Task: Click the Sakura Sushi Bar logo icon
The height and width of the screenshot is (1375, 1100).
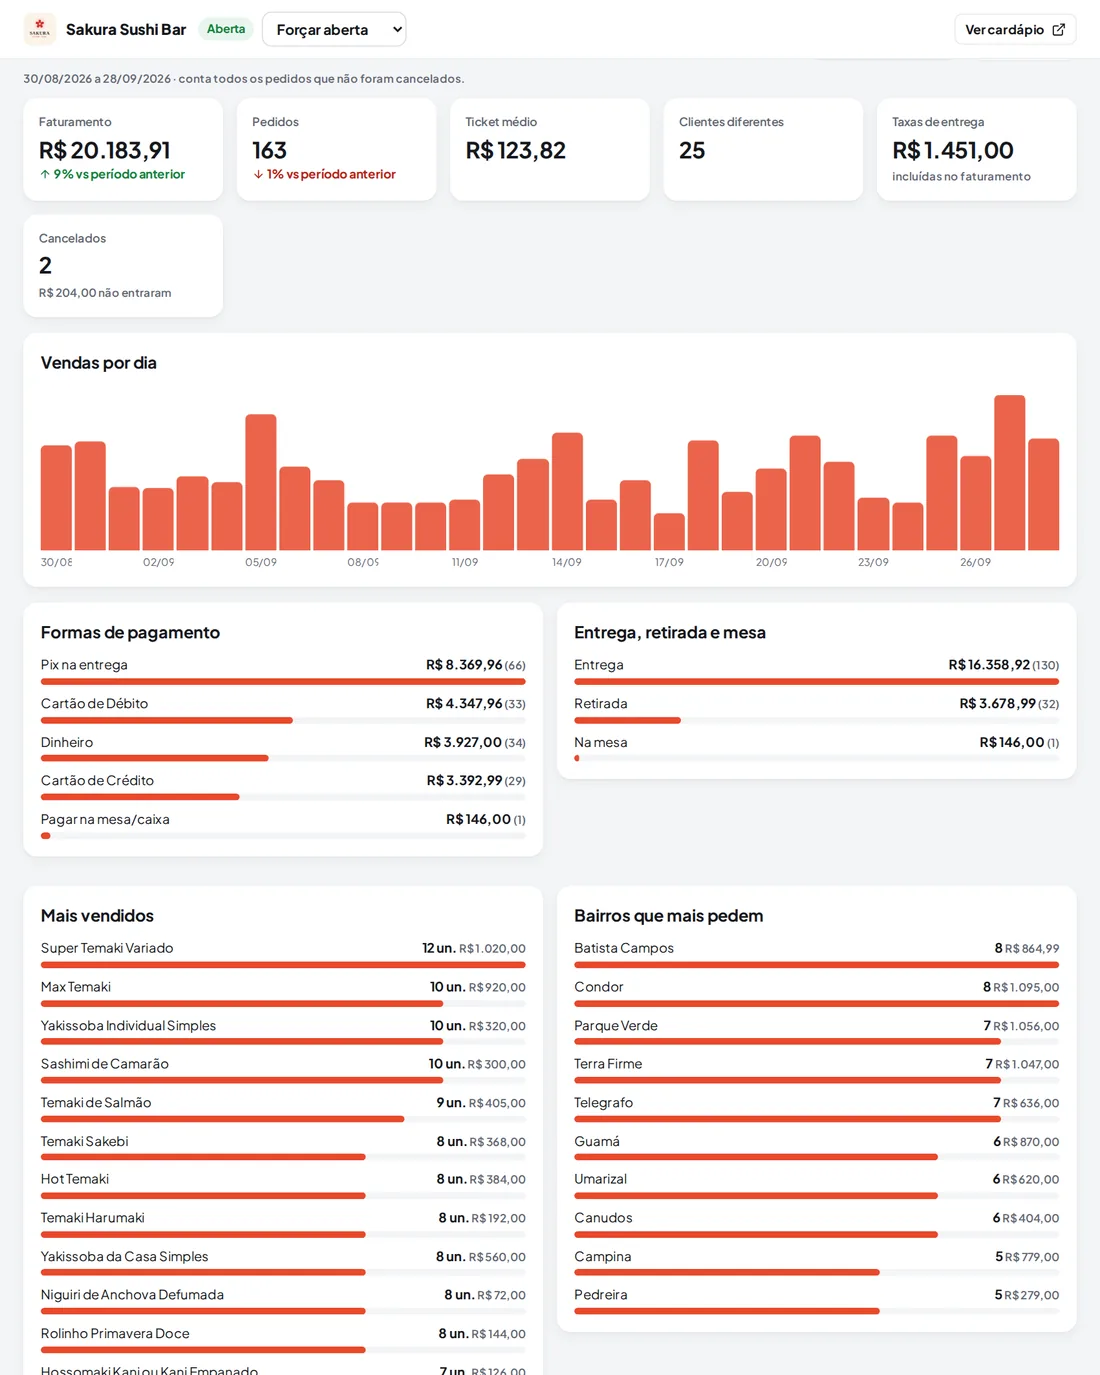Action: [40, 29]
